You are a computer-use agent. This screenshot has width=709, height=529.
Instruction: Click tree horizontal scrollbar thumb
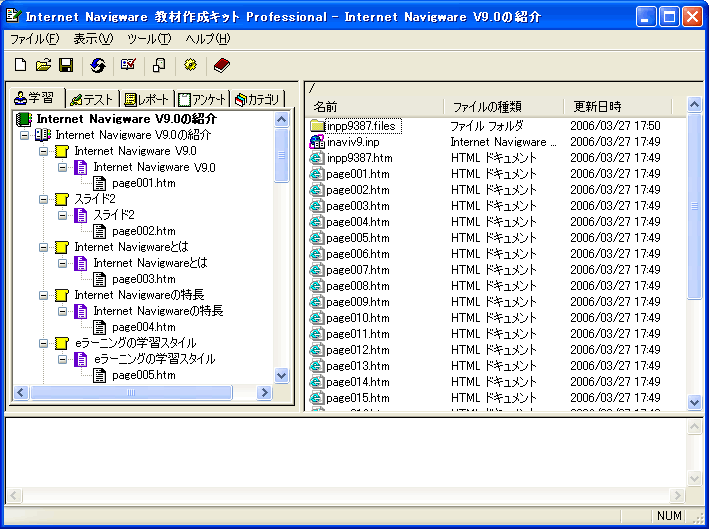point(131,392)
